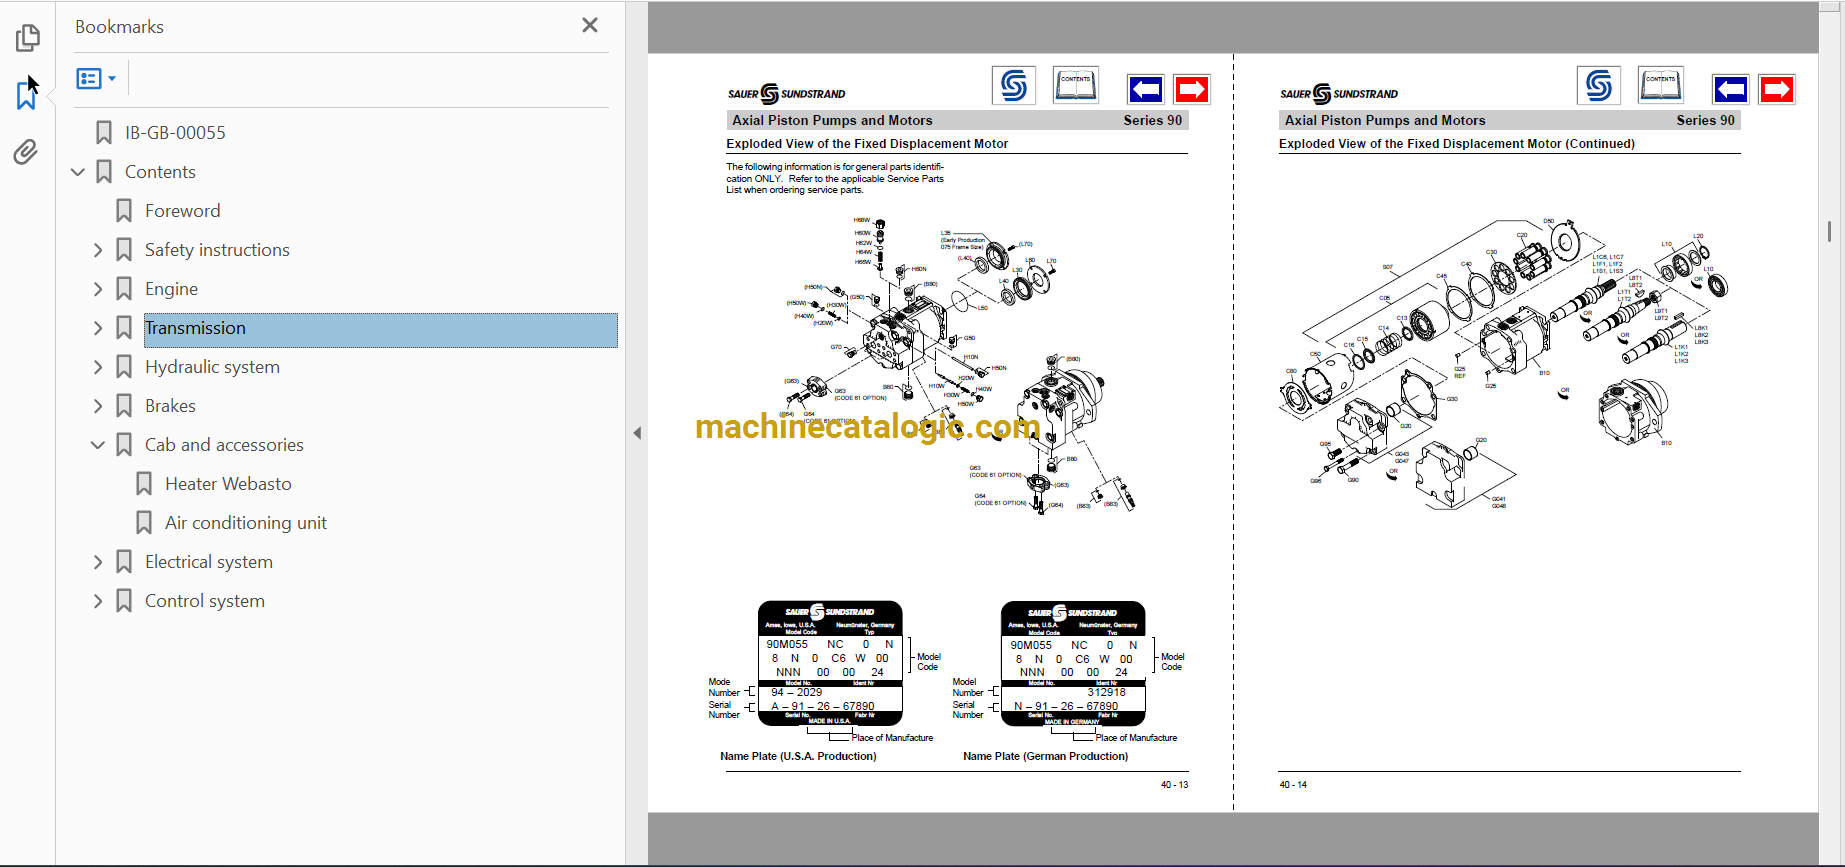Click the red forward arrow on page 40-14
Image resolution: width=1845 pixels, height=867 pixels.
click(1777, 90)
